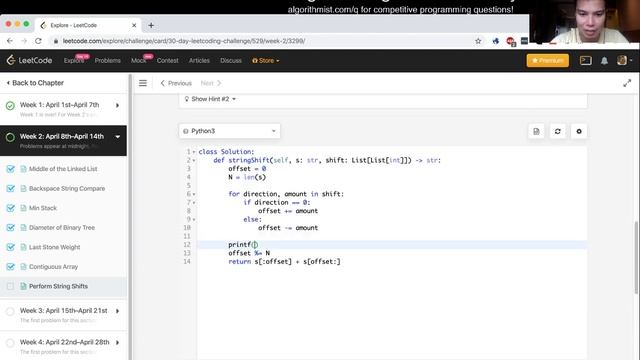The height and width of the screenshot is (360, 640).
Task: Expand the editor to fullscreen
Action: 627,83
